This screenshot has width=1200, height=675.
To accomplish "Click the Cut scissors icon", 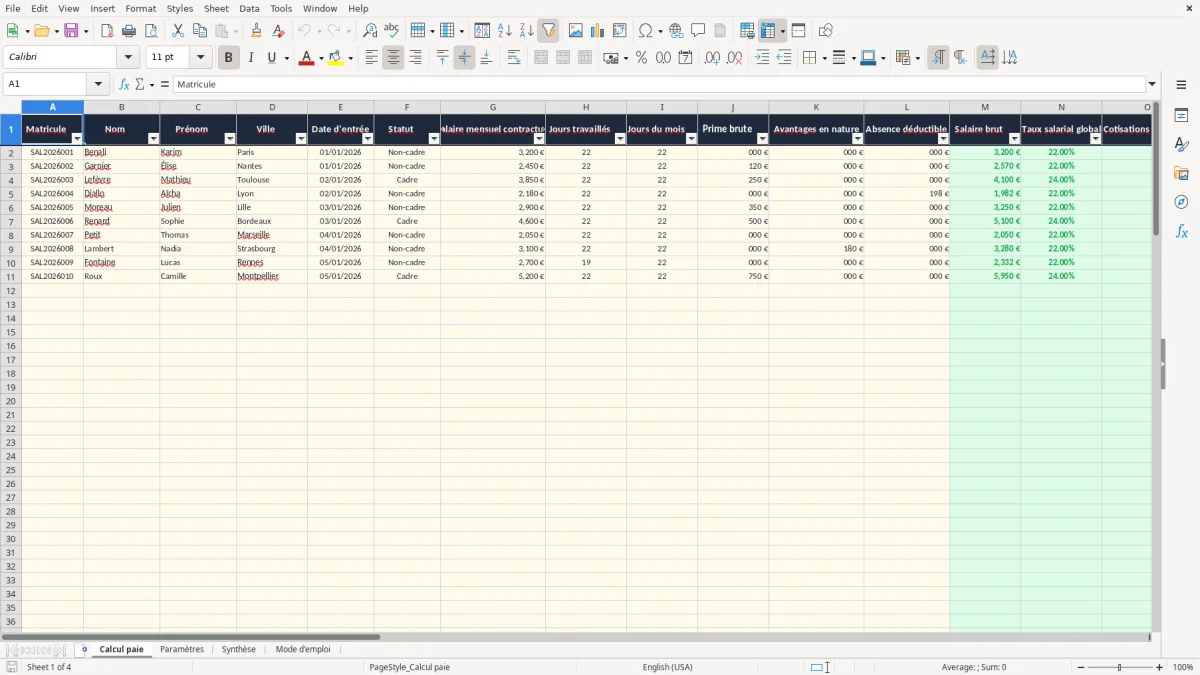I will pyautogui.click(x=178, y=31).
